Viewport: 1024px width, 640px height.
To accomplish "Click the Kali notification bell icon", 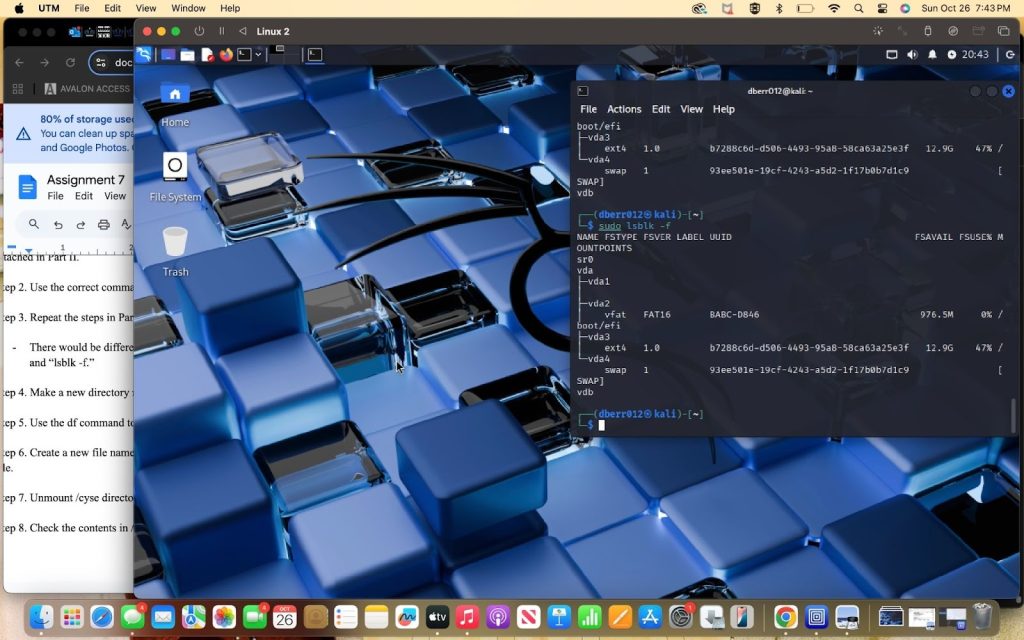I will 933,54.
